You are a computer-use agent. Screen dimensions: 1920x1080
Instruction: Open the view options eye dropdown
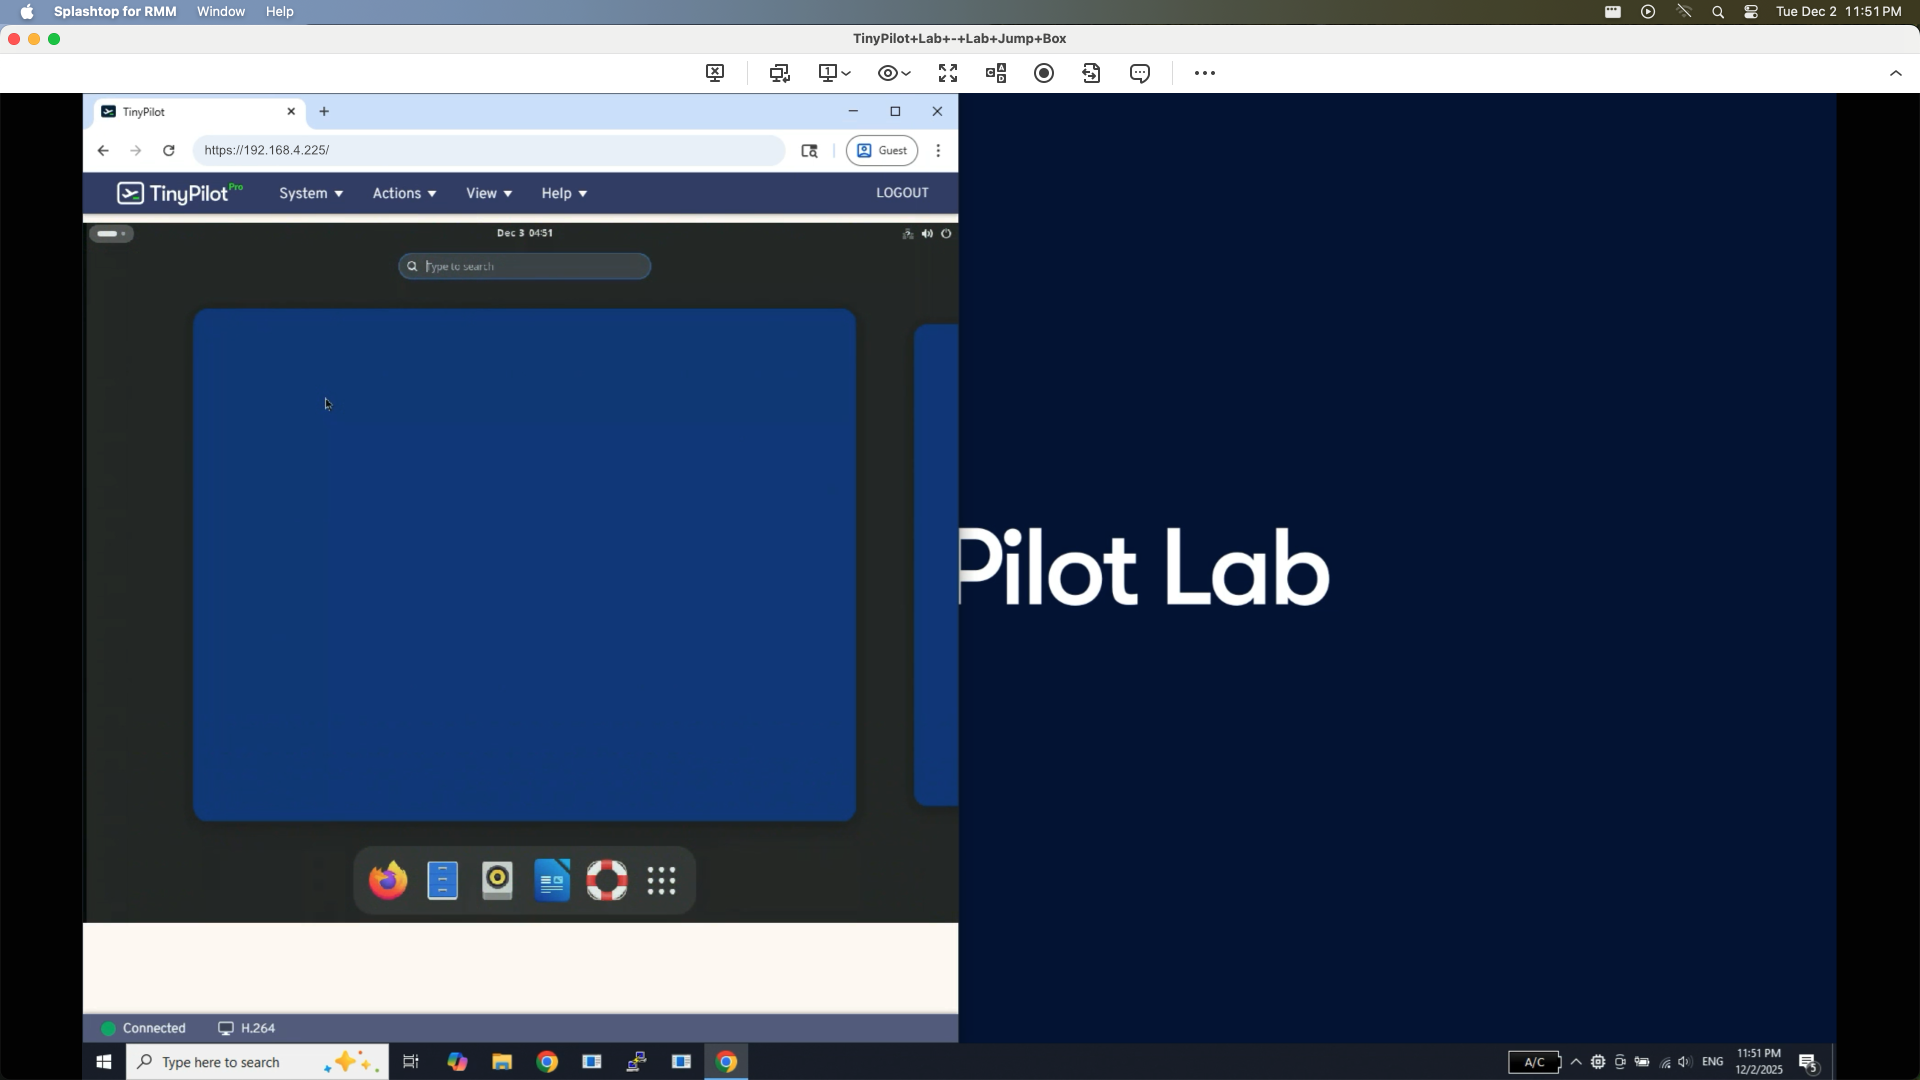pyautogui.click(x=893, y=73)
